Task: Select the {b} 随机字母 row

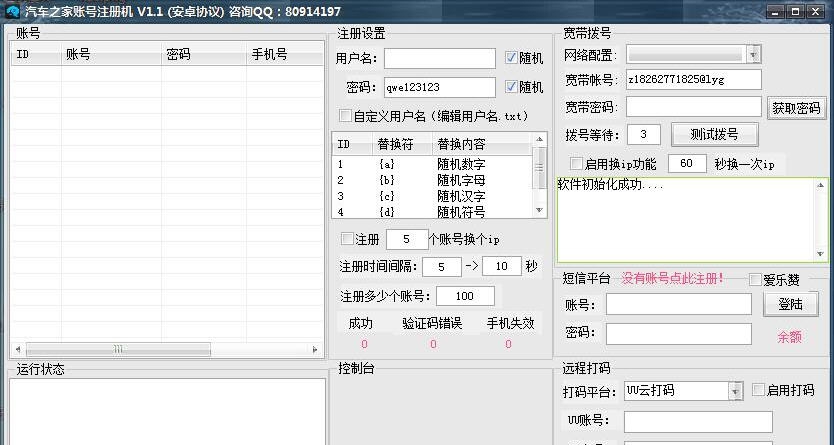Action: pyautogui.click(x=432, y=180)
